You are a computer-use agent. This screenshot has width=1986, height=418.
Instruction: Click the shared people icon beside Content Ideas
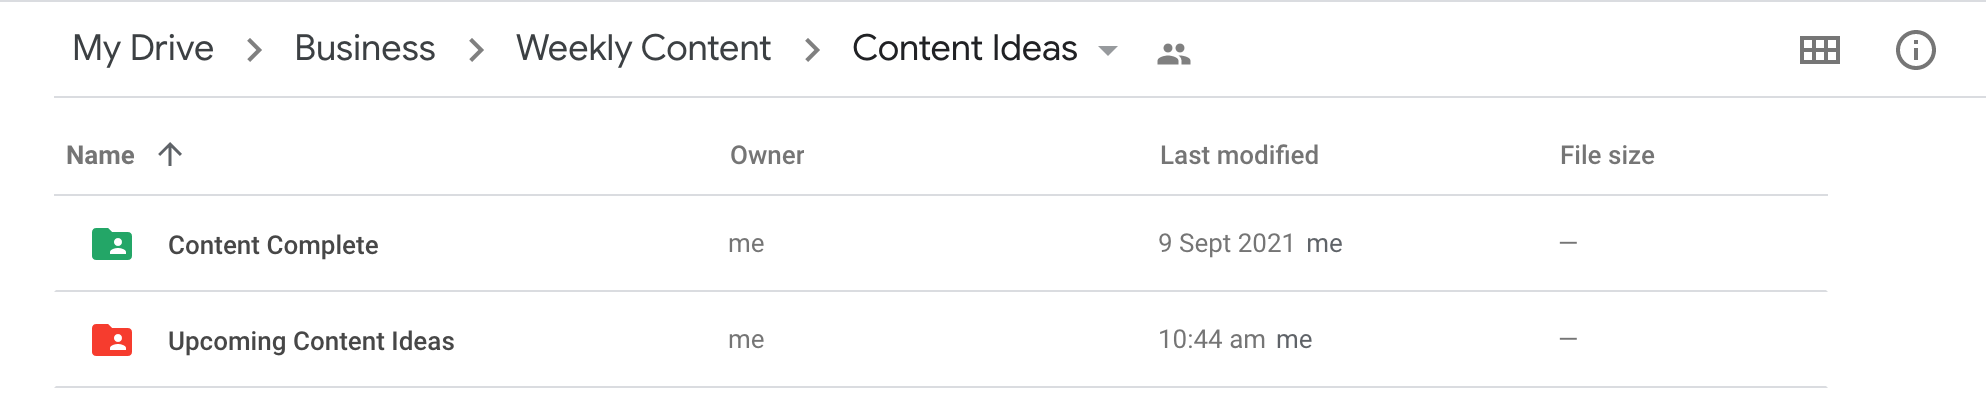click(1173, 53)
